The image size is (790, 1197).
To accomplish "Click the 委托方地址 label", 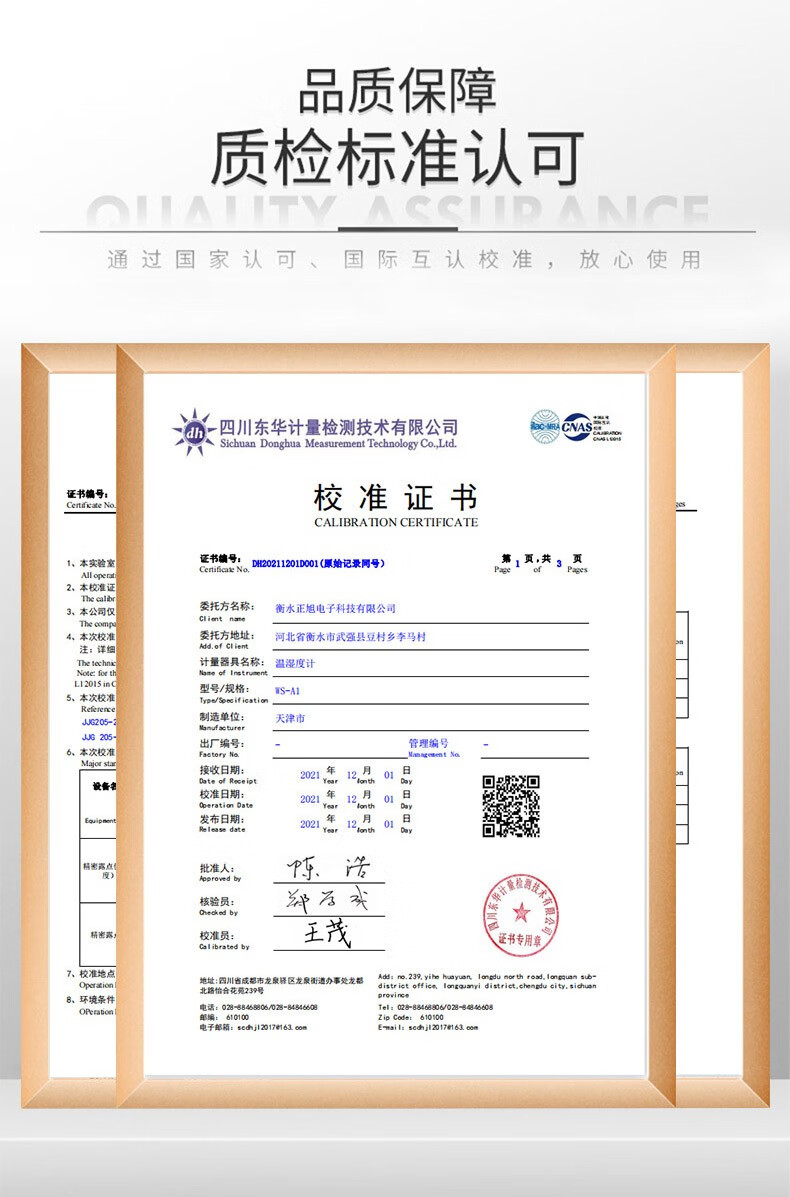I will tap(226, 634).
